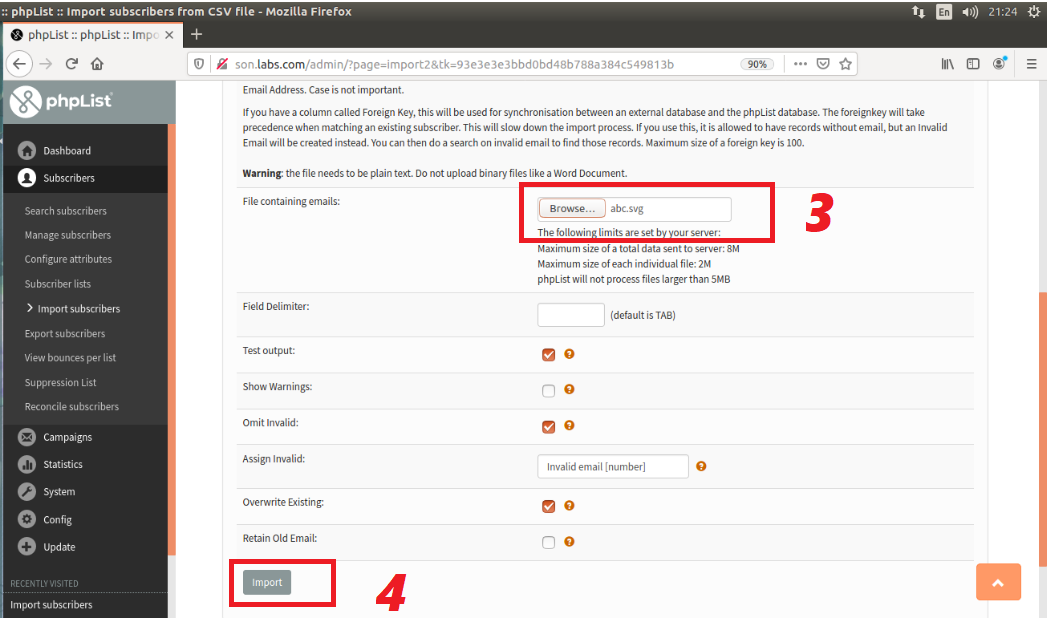
Task: Open the Dashboard home icon
Action: (27, 150)
